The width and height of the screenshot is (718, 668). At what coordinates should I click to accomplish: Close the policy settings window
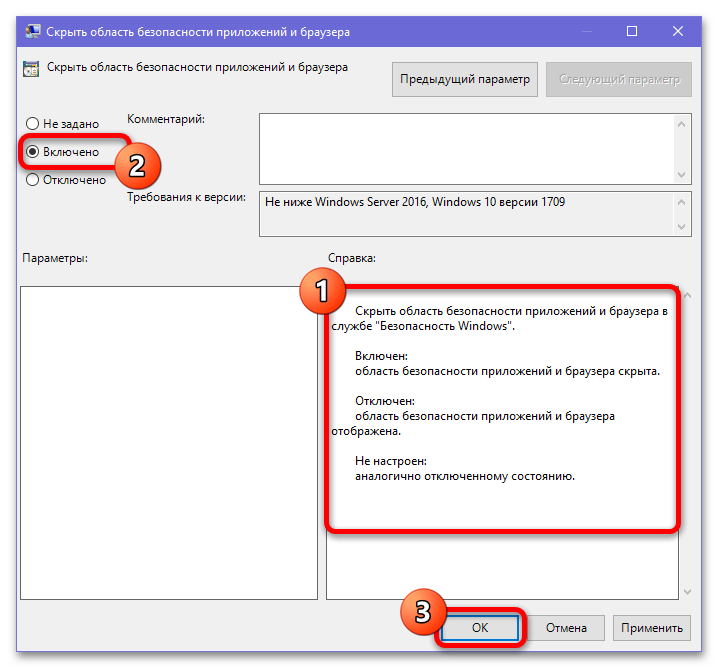coord(678,31)
